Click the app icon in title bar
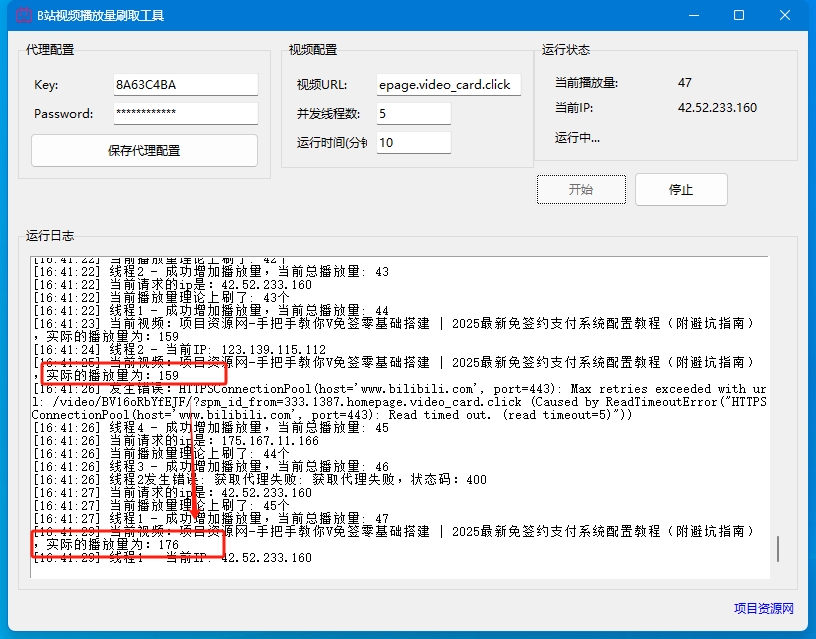The height and width of the screenshot is (639, 816). click(x=24, y=15)
